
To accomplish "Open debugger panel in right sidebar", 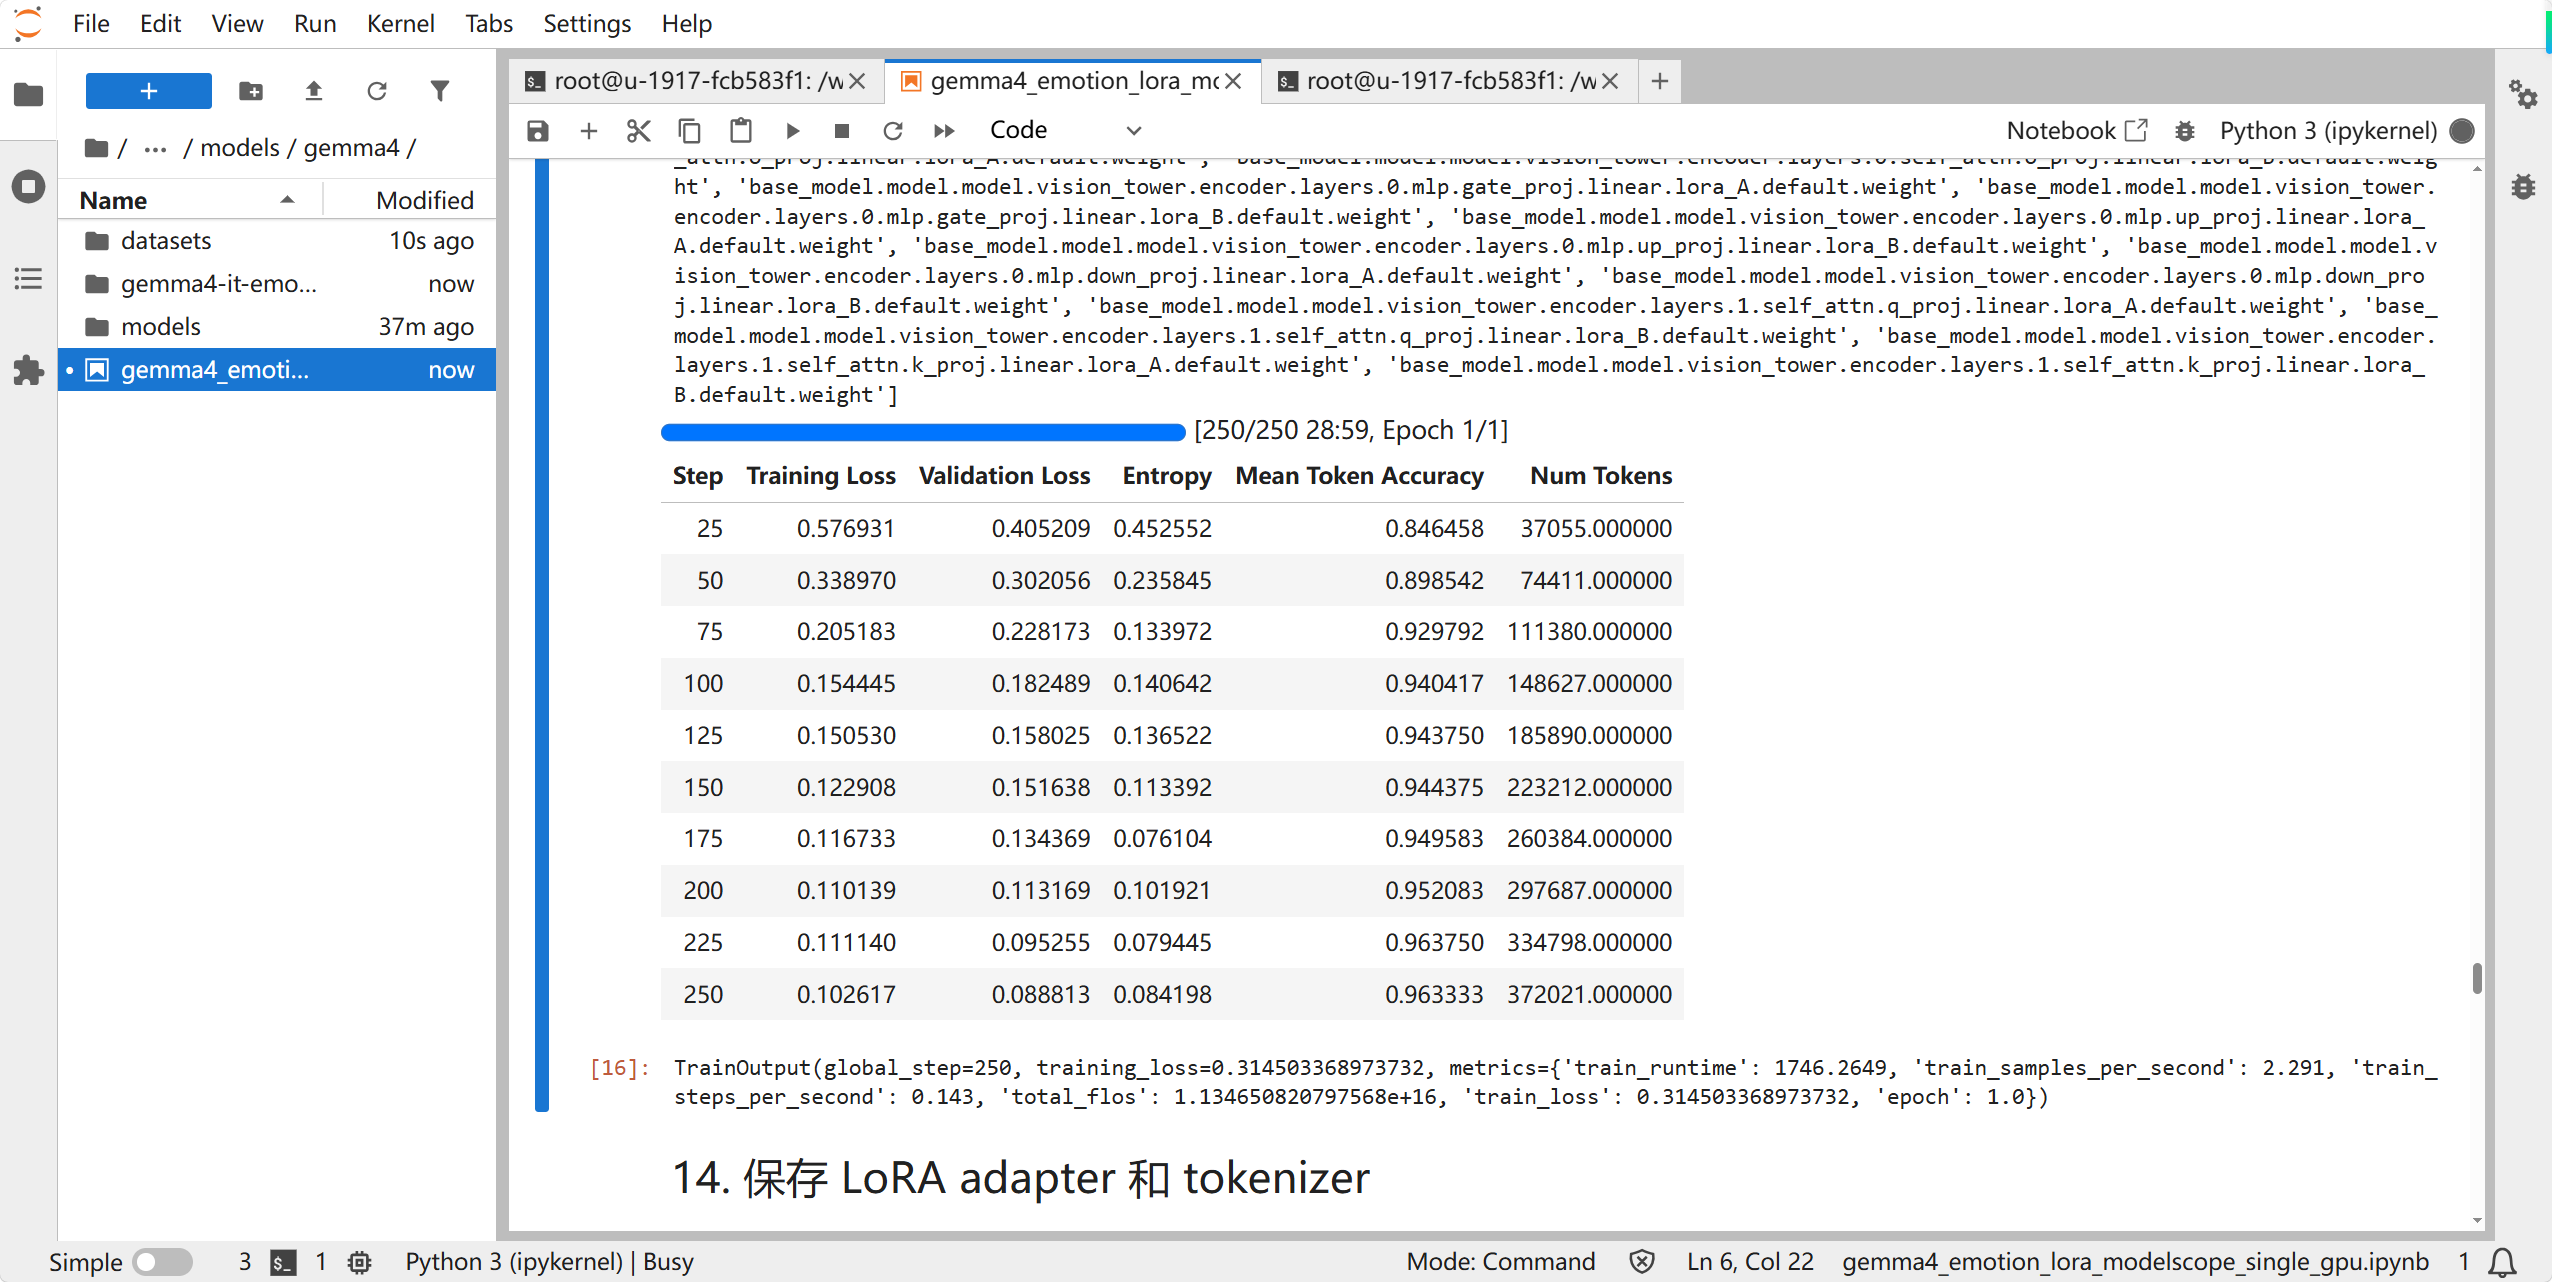I will (2523, 186).
